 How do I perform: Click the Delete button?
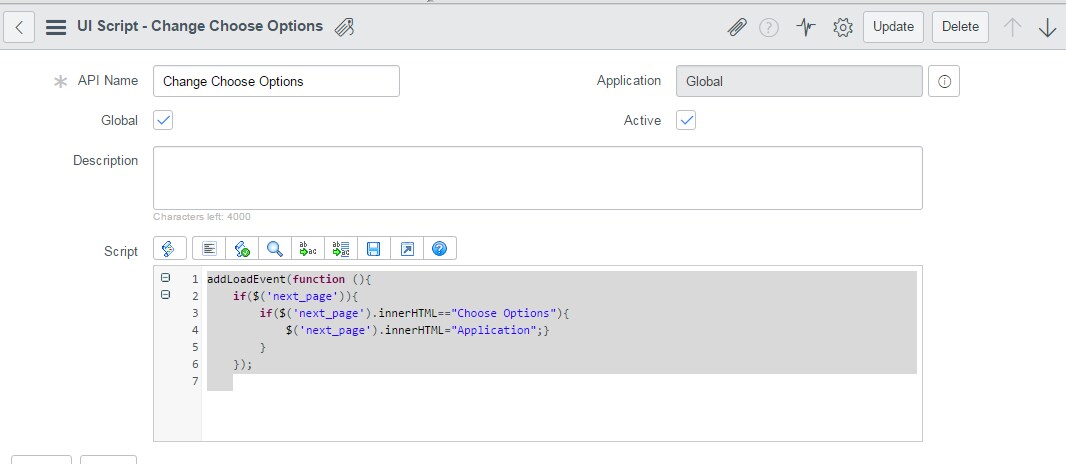960,27
